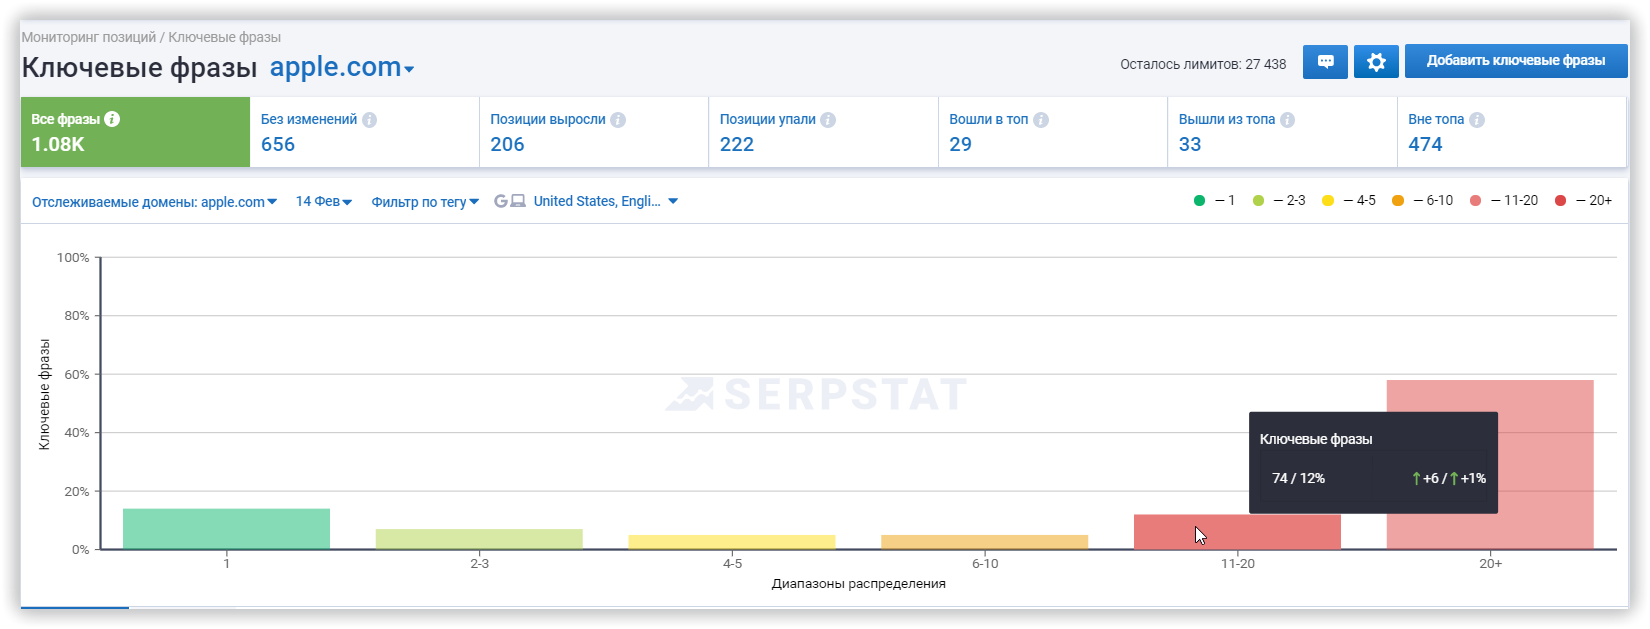Click the orange bar for positions 6-10

(985, 542)
